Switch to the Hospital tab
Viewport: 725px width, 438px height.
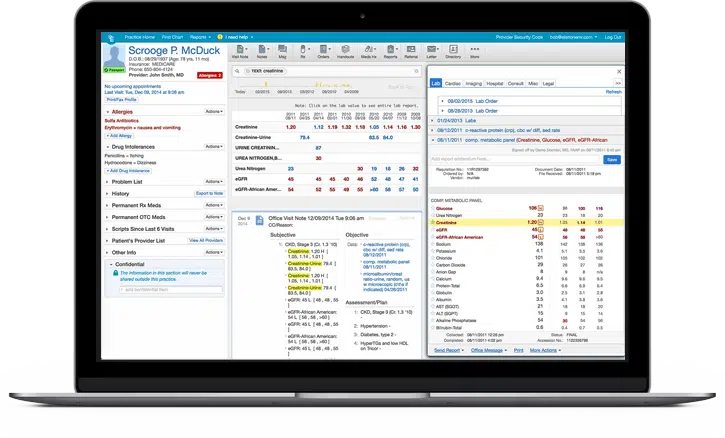tap(495, 84)
